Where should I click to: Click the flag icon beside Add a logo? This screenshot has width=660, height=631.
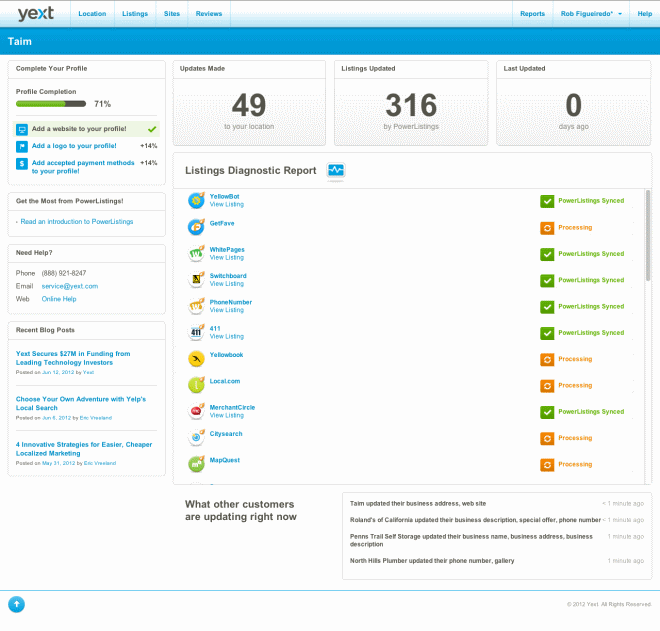(22, 146)
